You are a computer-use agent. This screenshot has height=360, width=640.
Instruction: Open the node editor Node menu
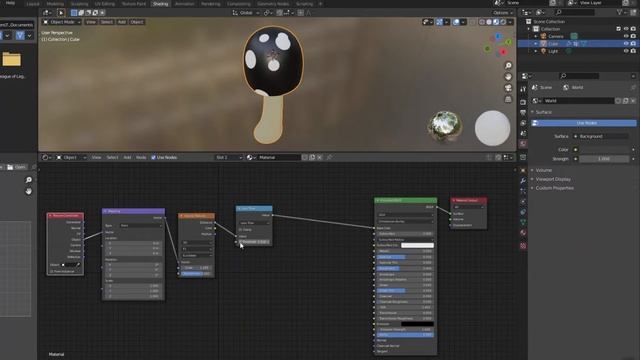(x=141, y=157)
